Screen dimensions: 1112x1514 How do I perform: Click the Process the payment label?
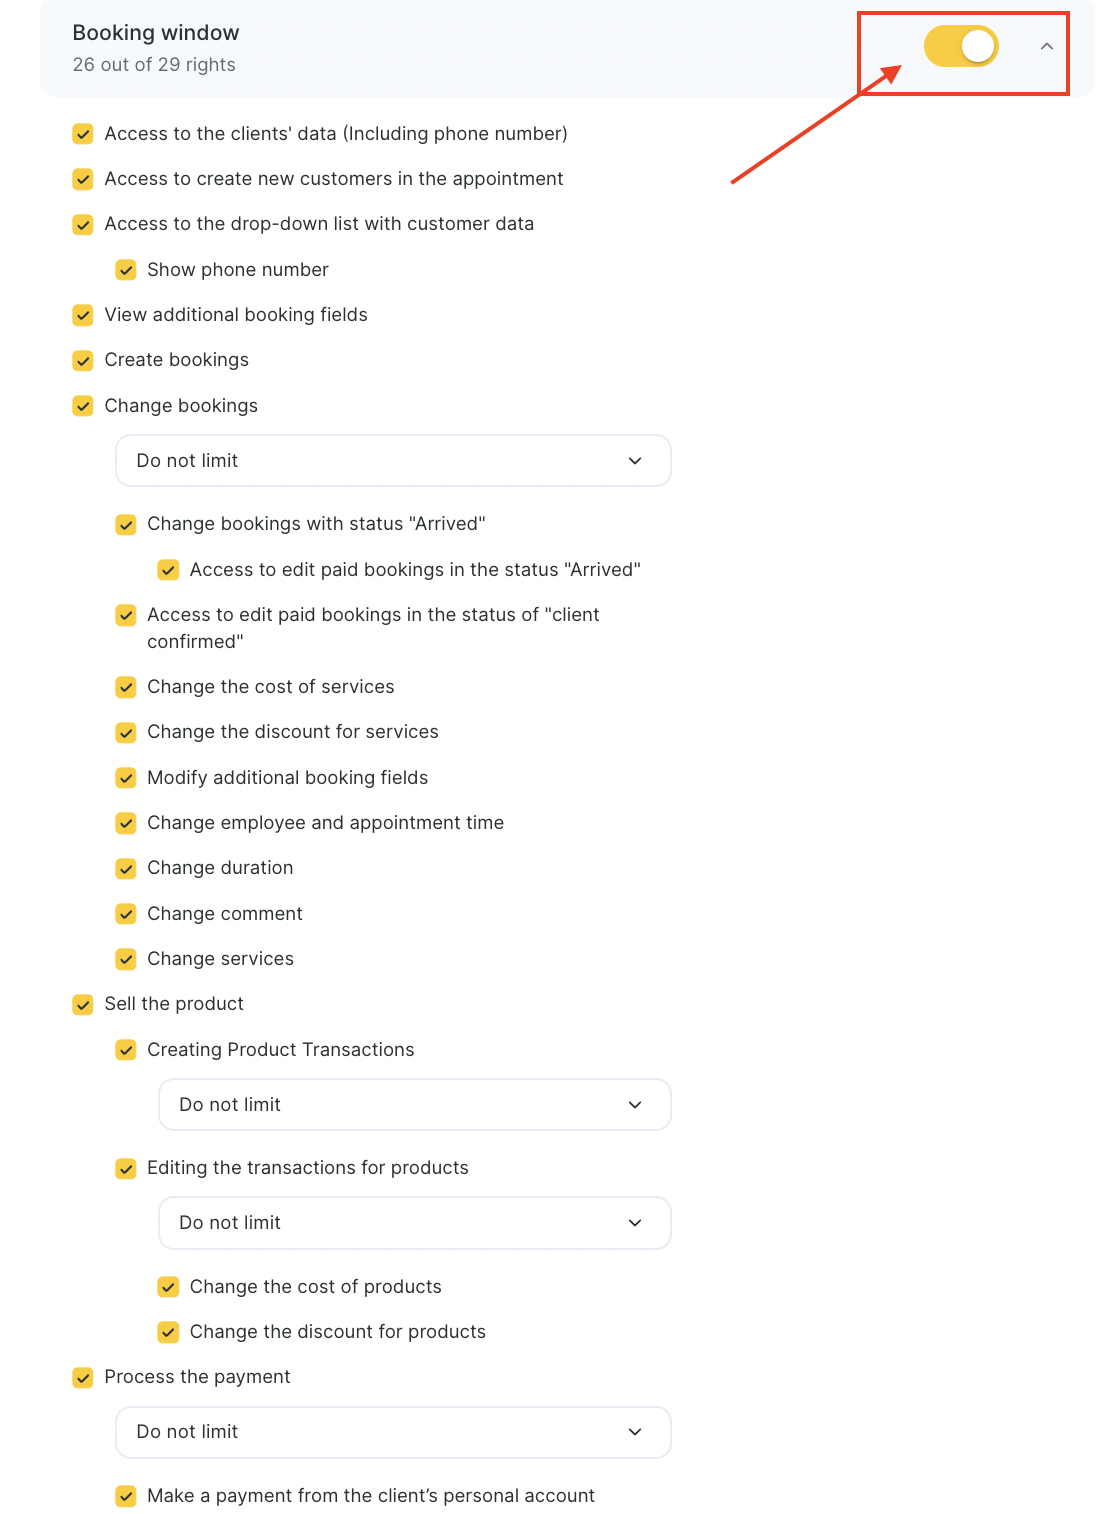pos(197,1377)
